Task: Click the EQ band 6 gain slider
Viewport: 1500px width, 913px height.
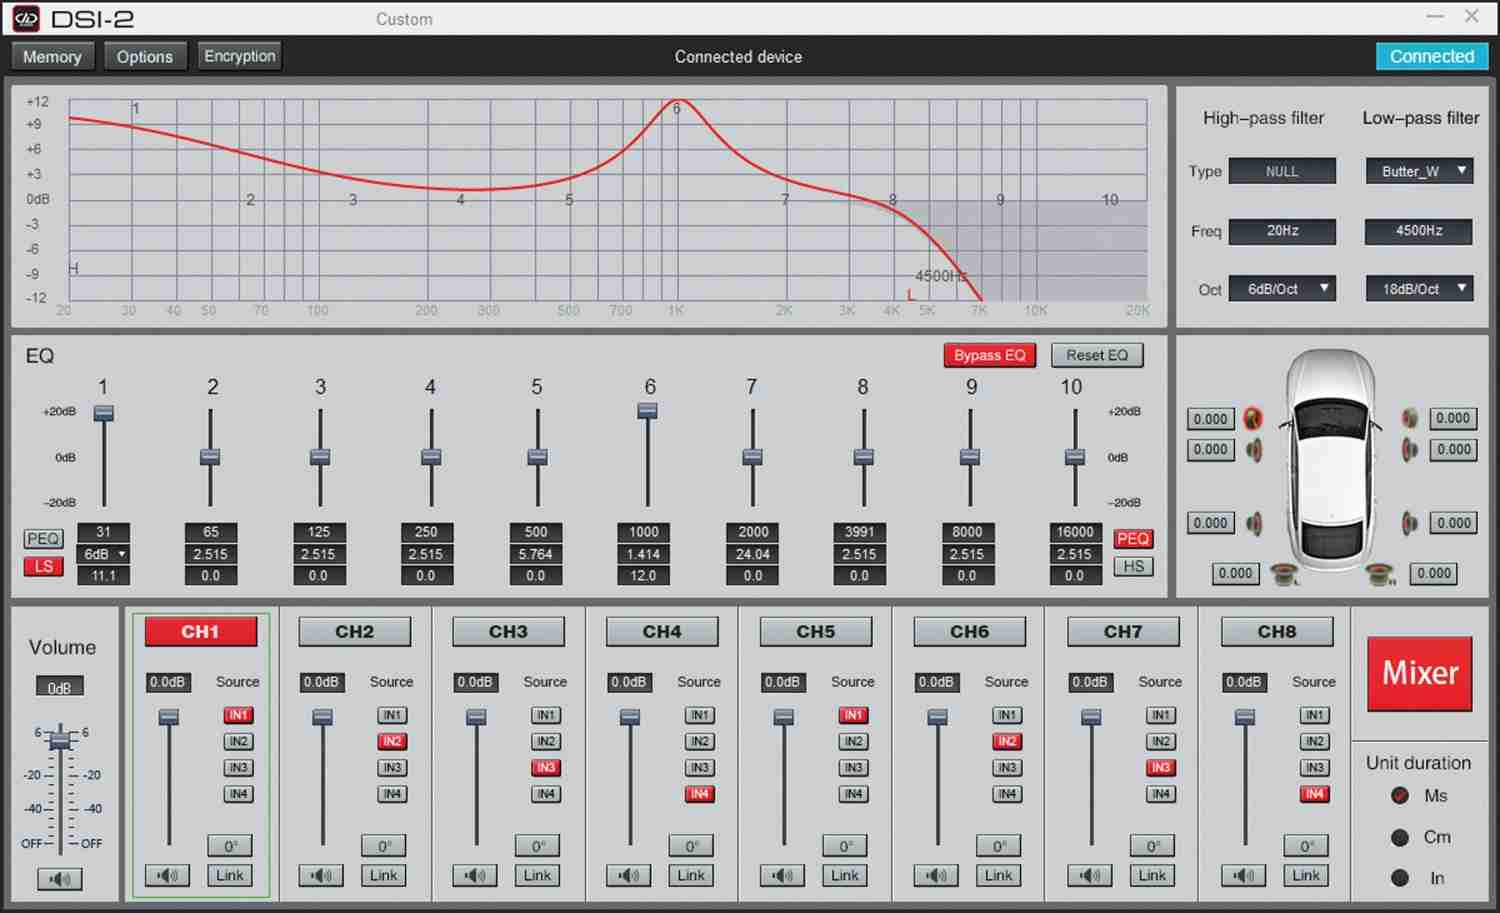Action: point(647,411)
